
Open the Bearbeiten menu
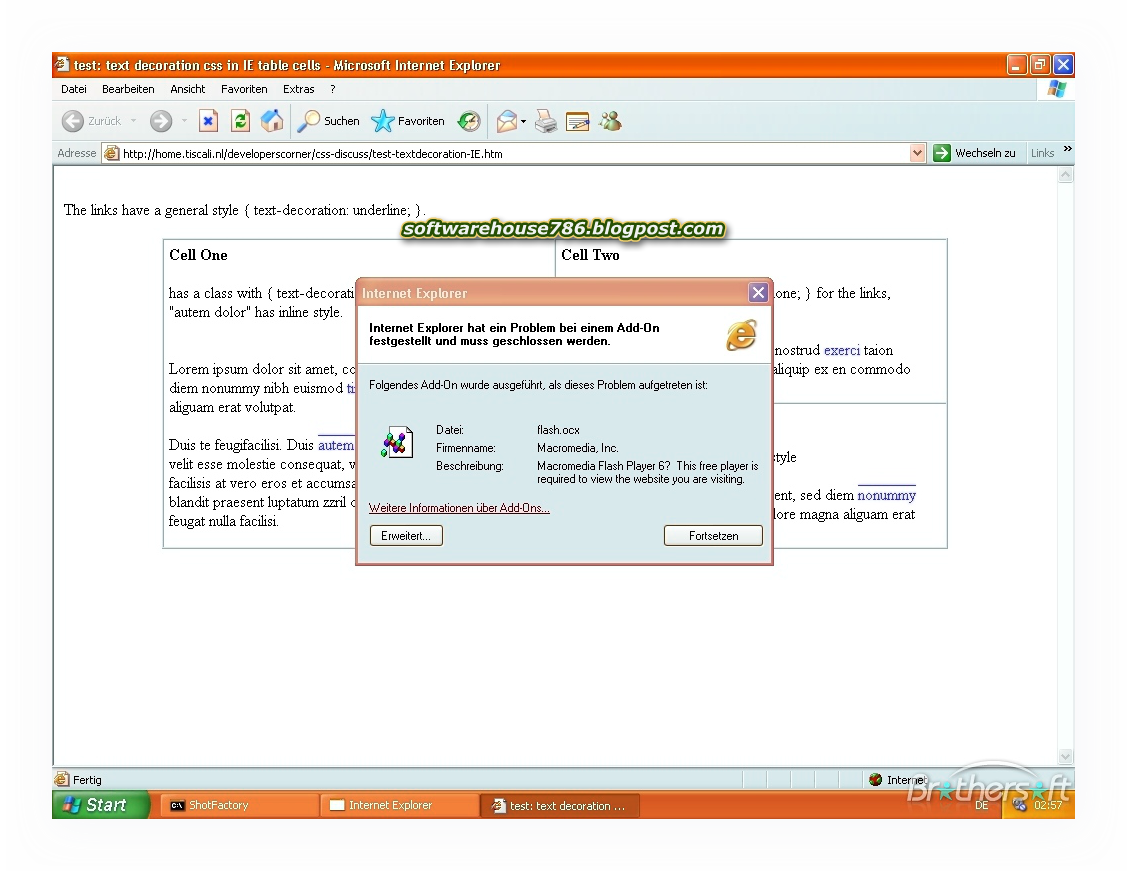pos(128,89)
